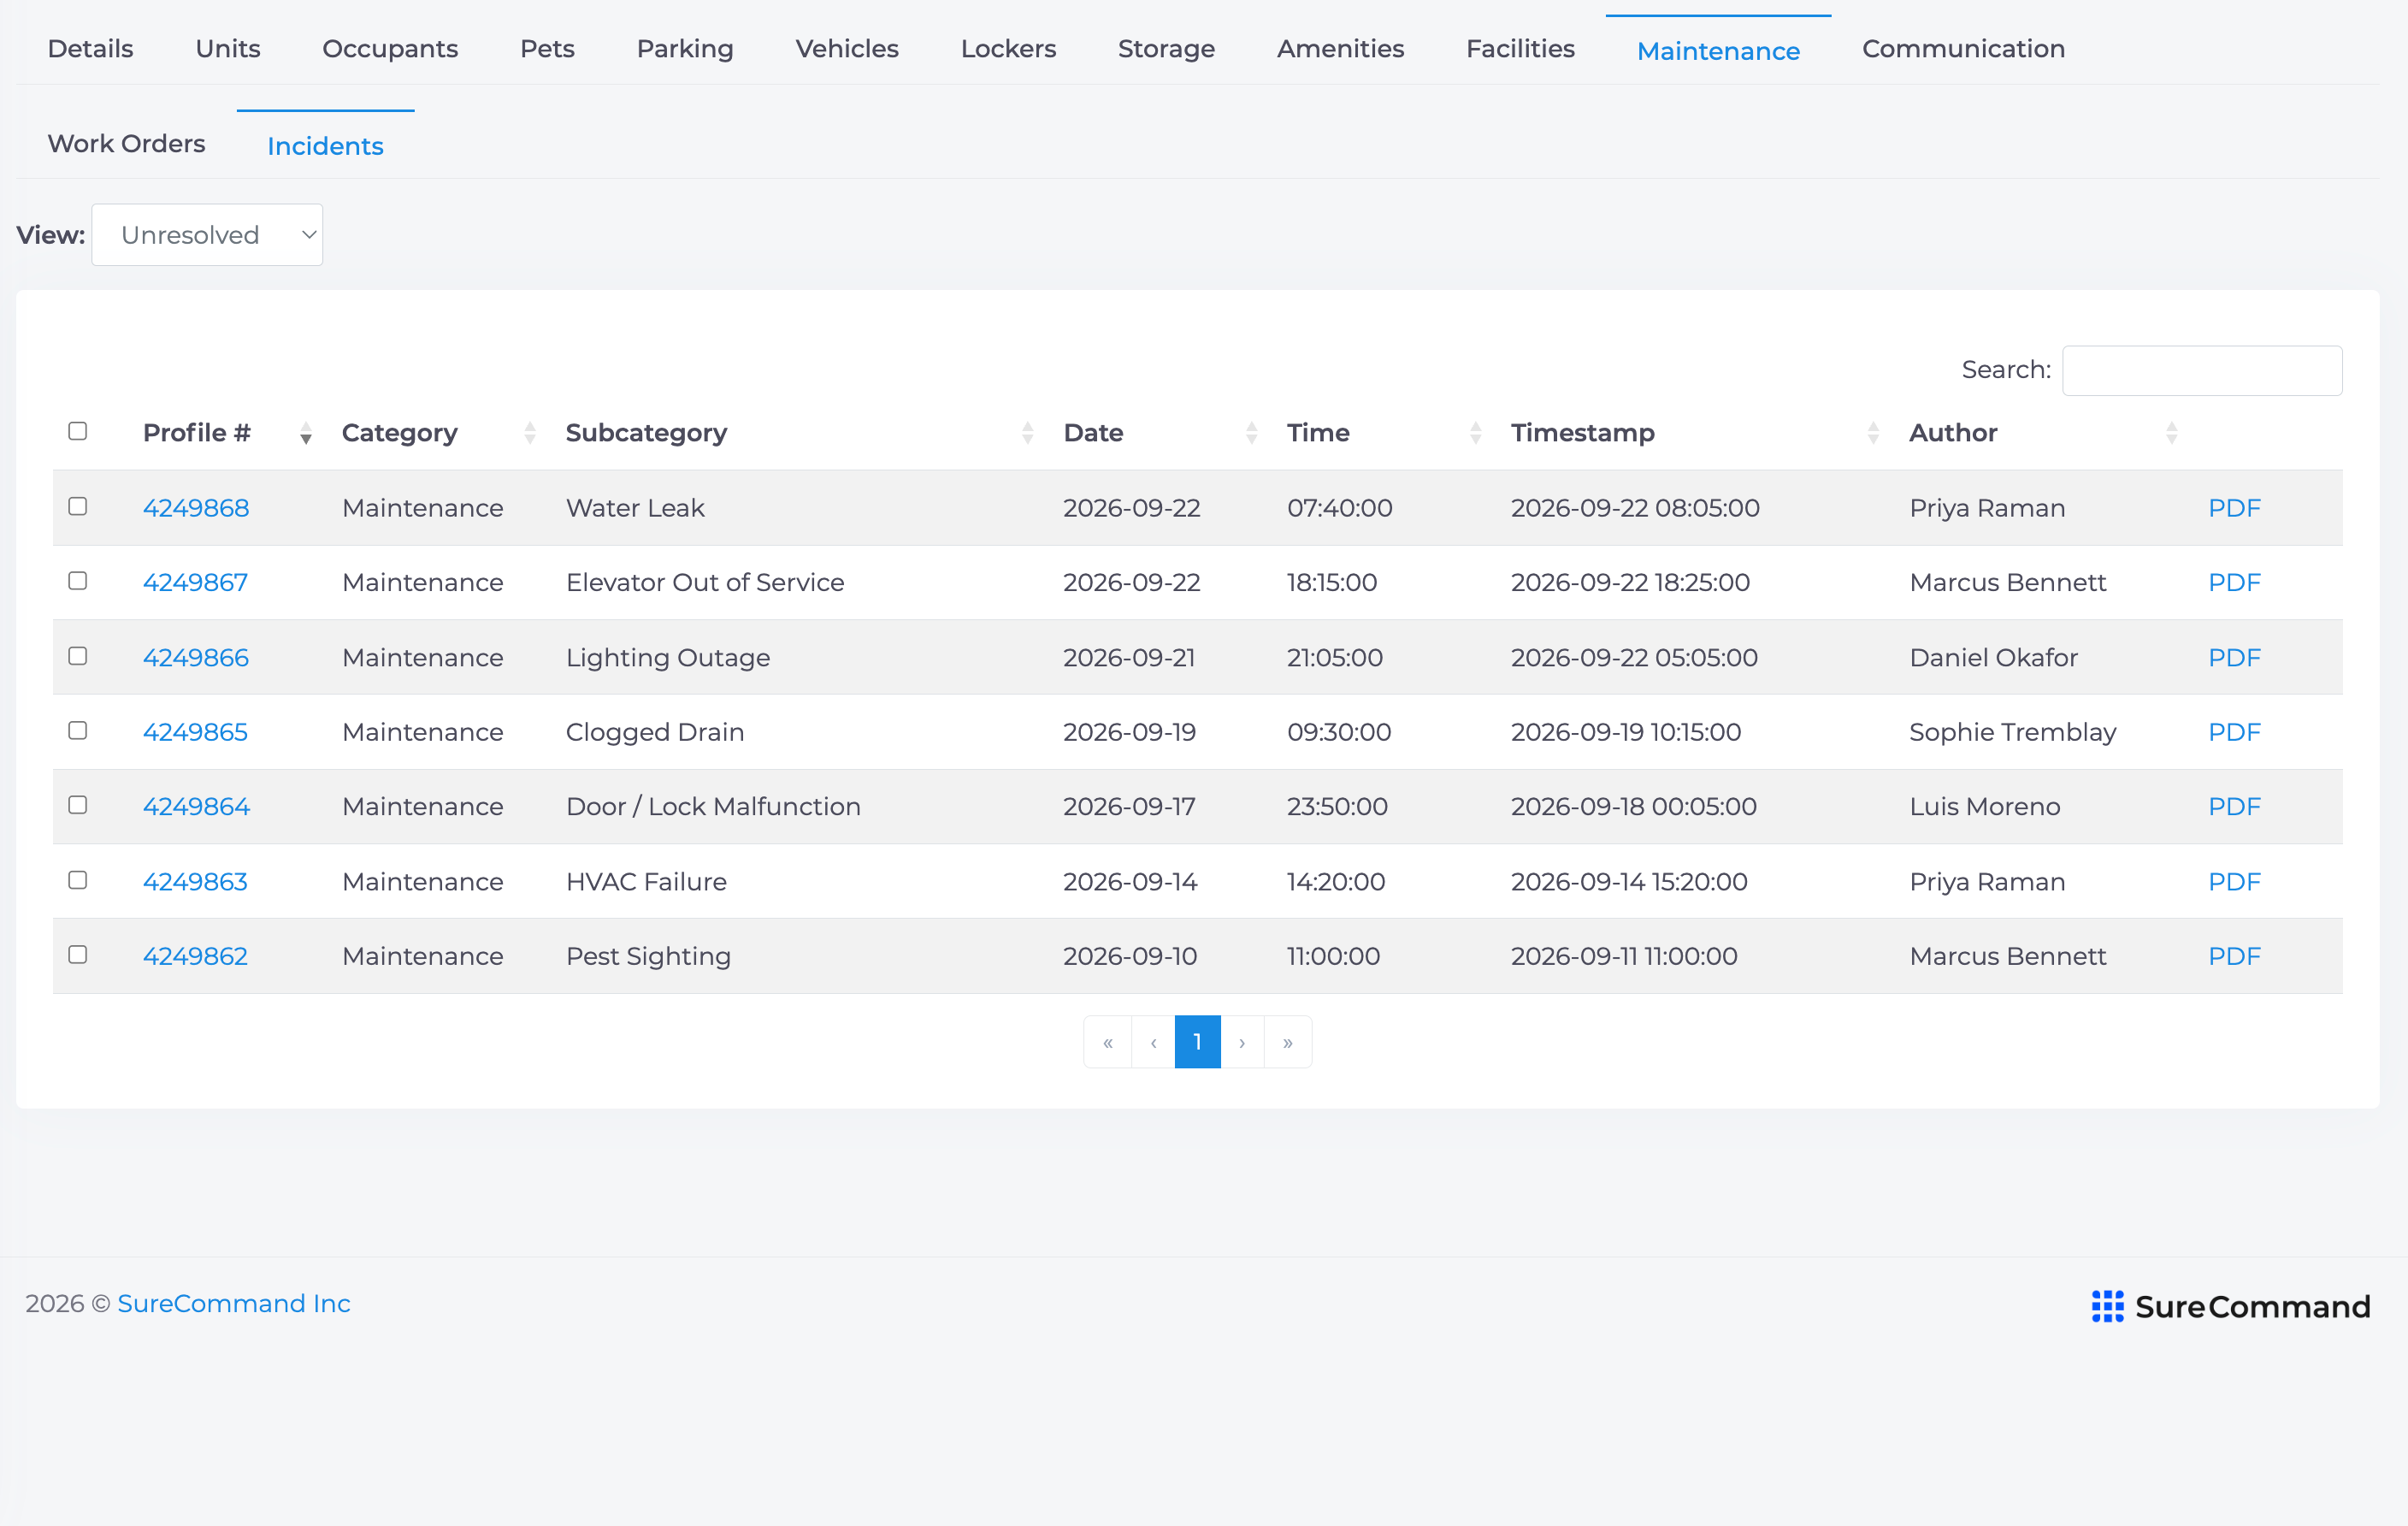This screenshot has width=2408, height=1526.
Task: Sort by Author column arrows
Action: click(x=2172, y=433)
